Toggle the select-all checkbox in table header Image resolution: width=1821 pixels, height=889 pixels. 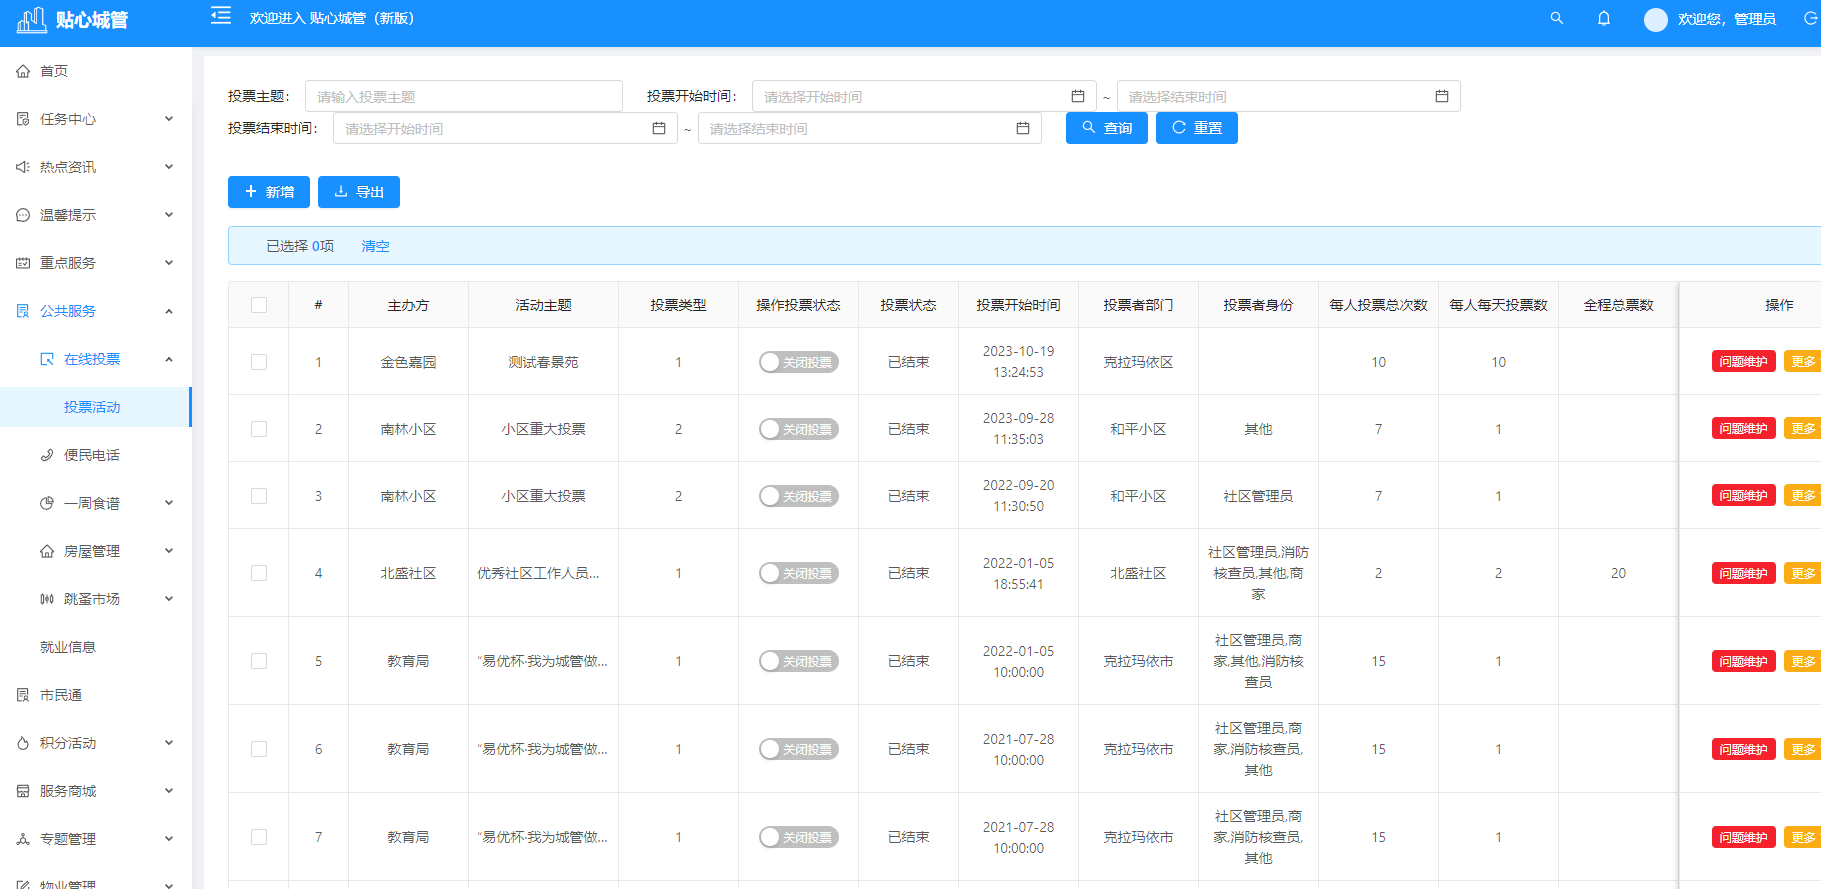click(x=259, y=305)
